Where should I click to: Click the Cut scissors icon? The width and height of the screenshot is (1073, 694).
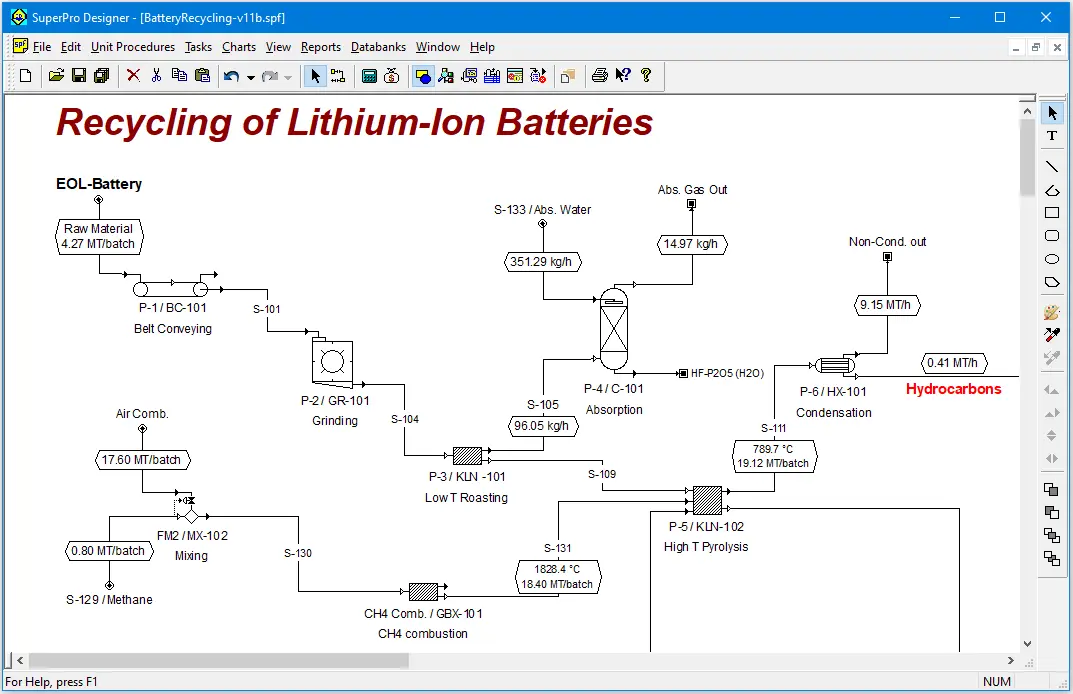[x=156, y=75]
